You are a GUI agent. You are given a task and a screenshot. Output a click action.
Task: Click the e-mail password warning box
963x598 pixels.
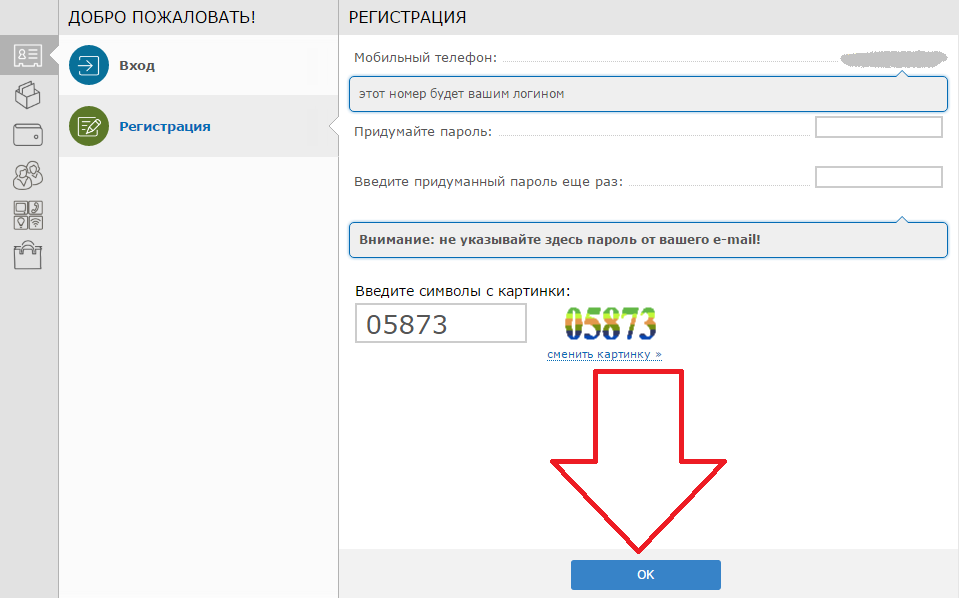point(648,239)
